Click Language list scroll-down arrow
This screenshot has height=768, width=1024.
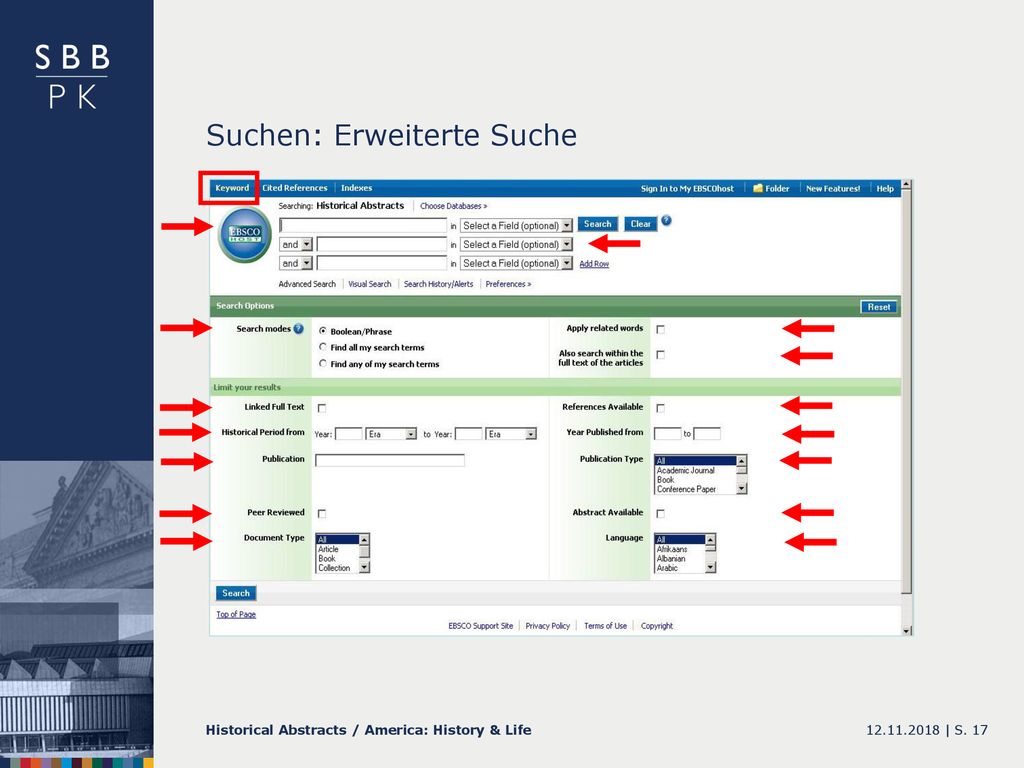711,568
